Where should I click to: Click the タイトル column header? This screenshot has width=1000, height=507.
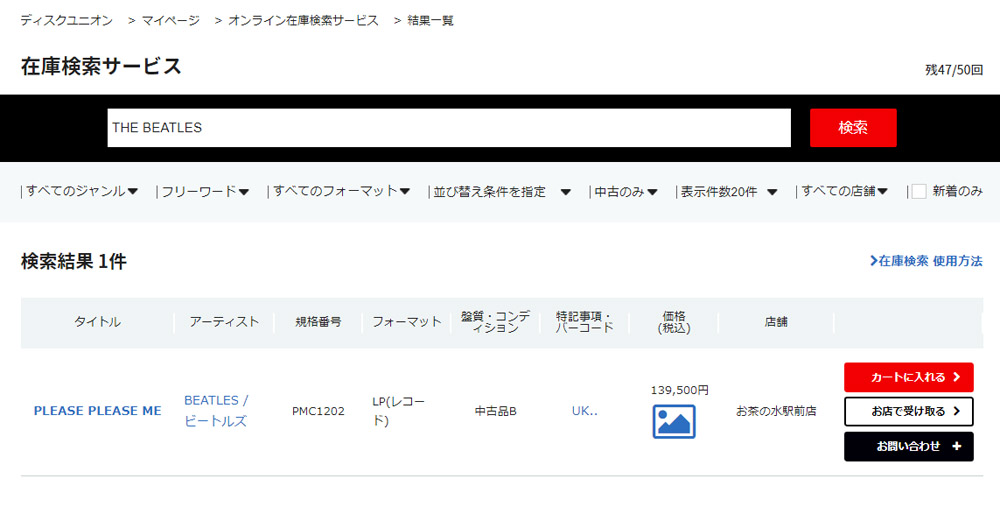click(97, 322)
